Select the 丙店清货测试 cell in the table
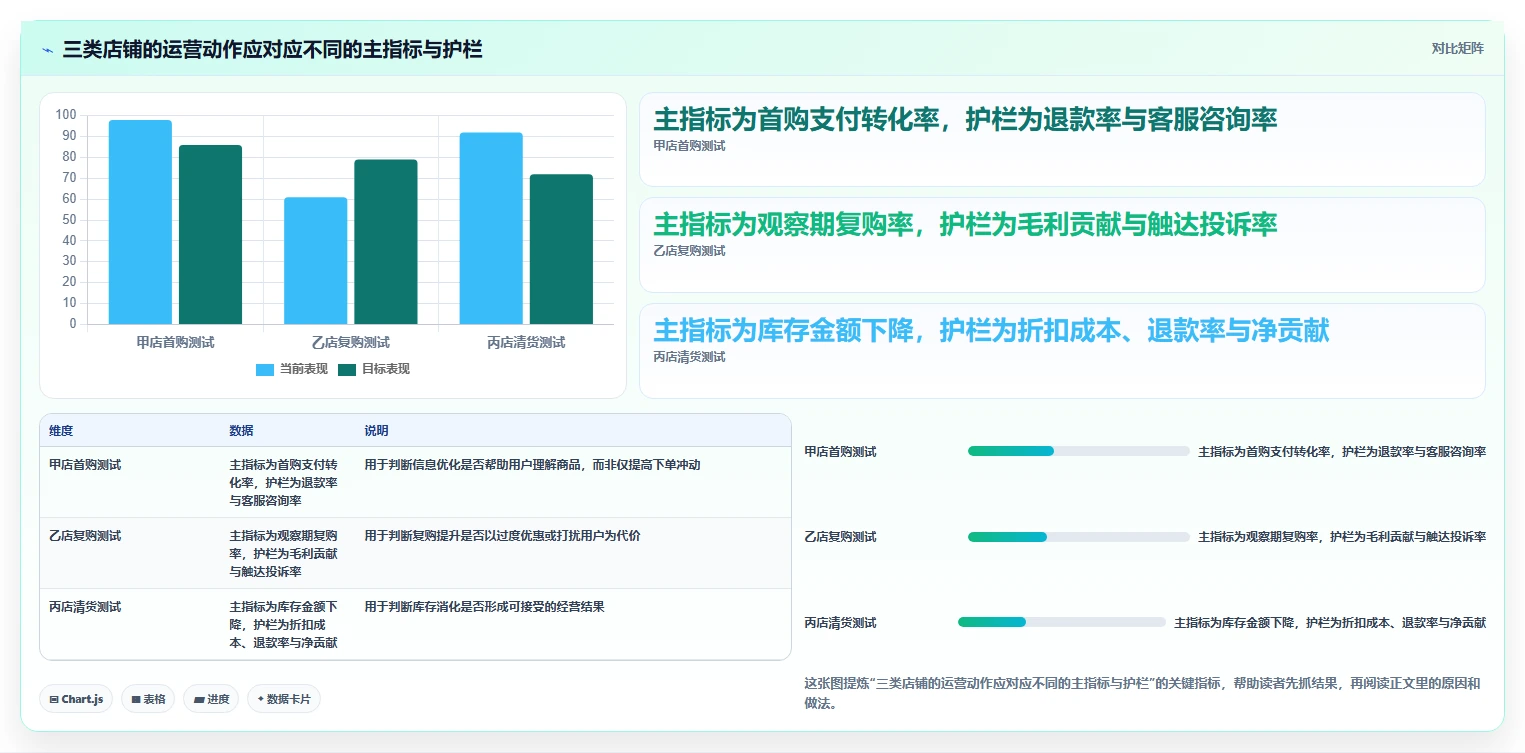The width and height of the screenshot is (1525, 753). (85, 607)
